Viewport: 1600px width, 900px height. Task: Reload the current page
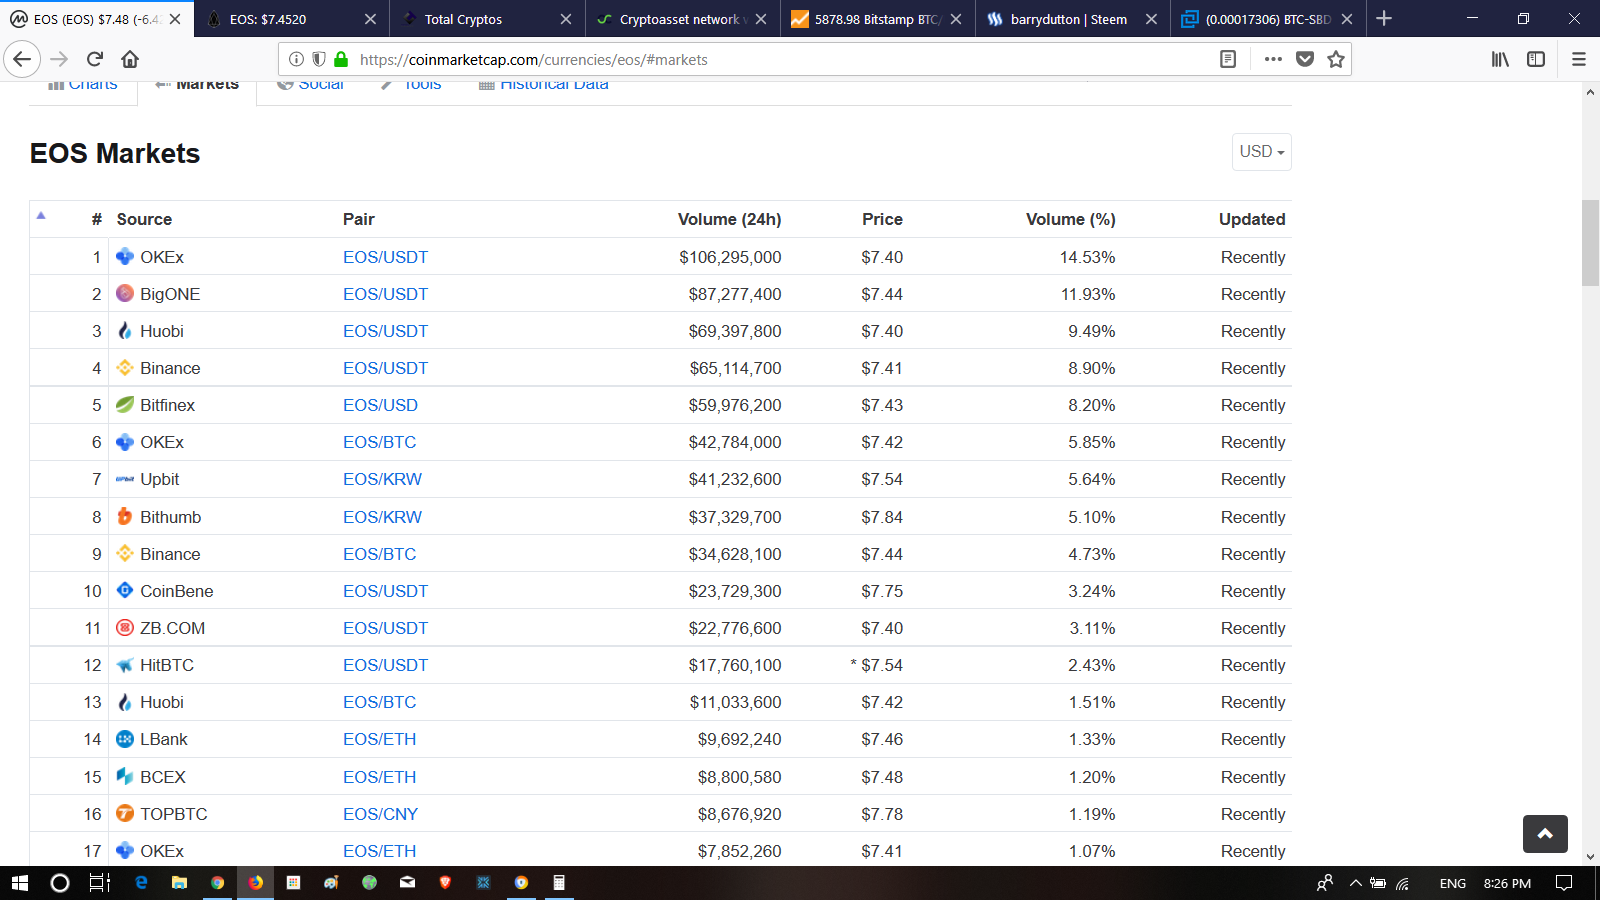[95, 59]
